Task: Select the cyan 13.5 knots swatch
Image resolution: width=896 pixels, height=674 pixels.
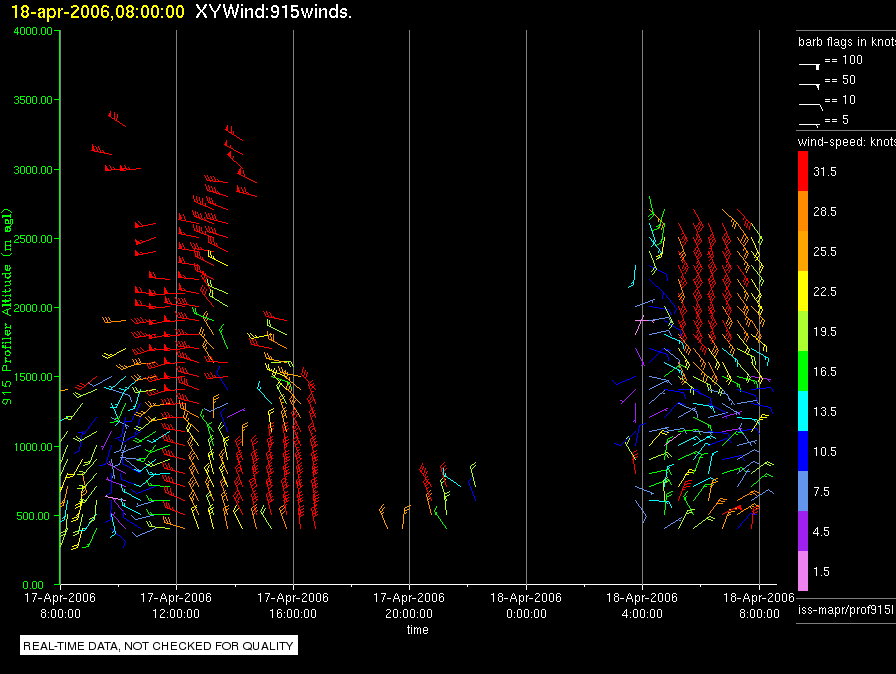Action: (x=803, y=411)
